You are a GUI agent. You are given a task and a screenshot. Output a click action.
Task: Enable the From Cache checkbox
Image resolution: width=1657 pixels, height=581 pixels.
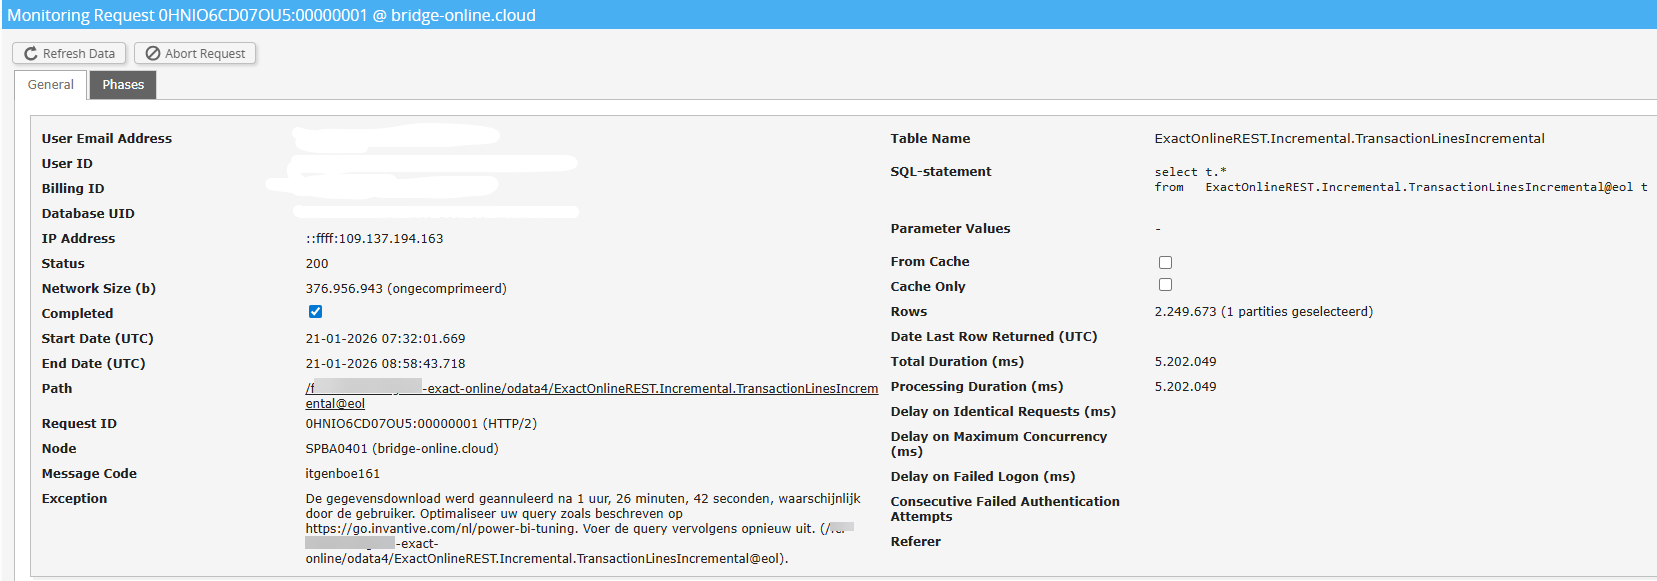1165,262
